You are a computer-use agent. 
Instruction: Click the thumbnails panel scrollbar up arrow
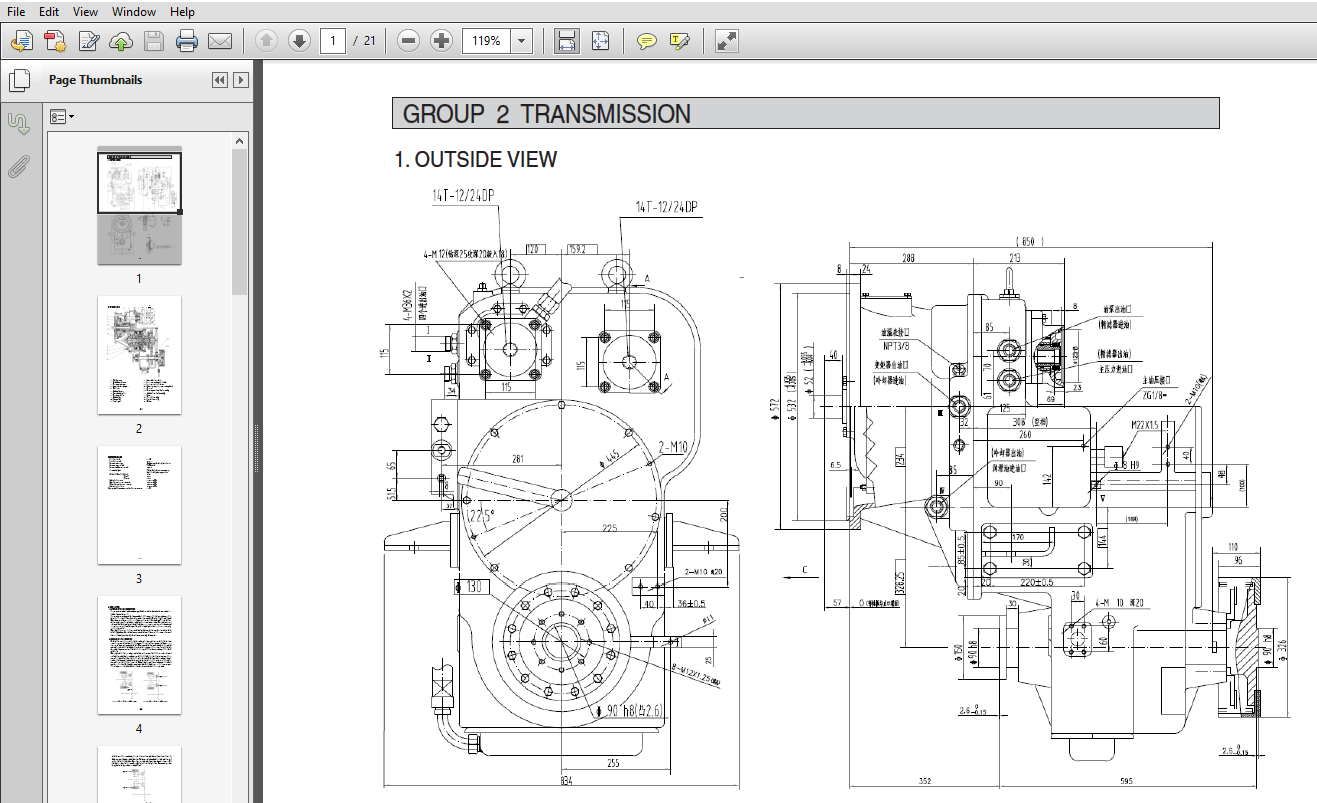(240, 142)
